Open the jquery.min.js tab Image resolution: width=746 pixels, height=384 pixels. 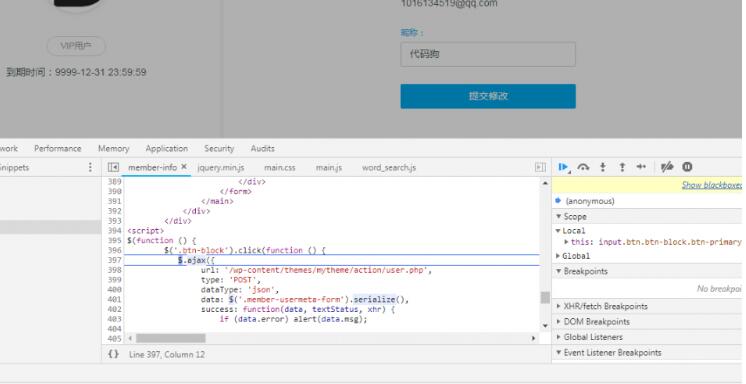[221, 167]
